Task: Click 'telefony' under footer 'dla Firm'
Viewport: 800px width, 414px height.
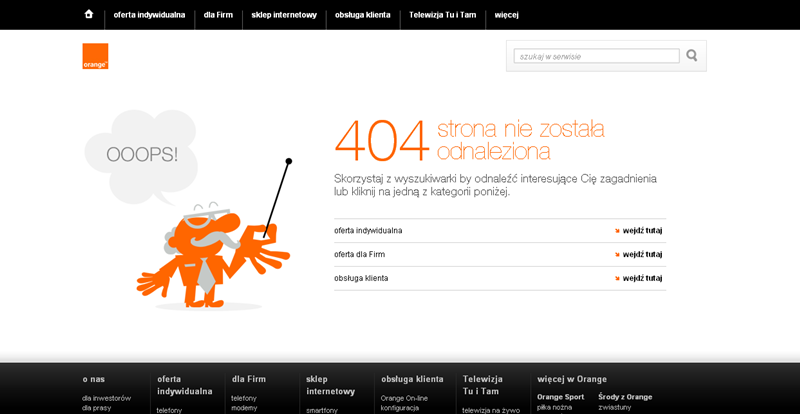Action: tap(244, 398)
